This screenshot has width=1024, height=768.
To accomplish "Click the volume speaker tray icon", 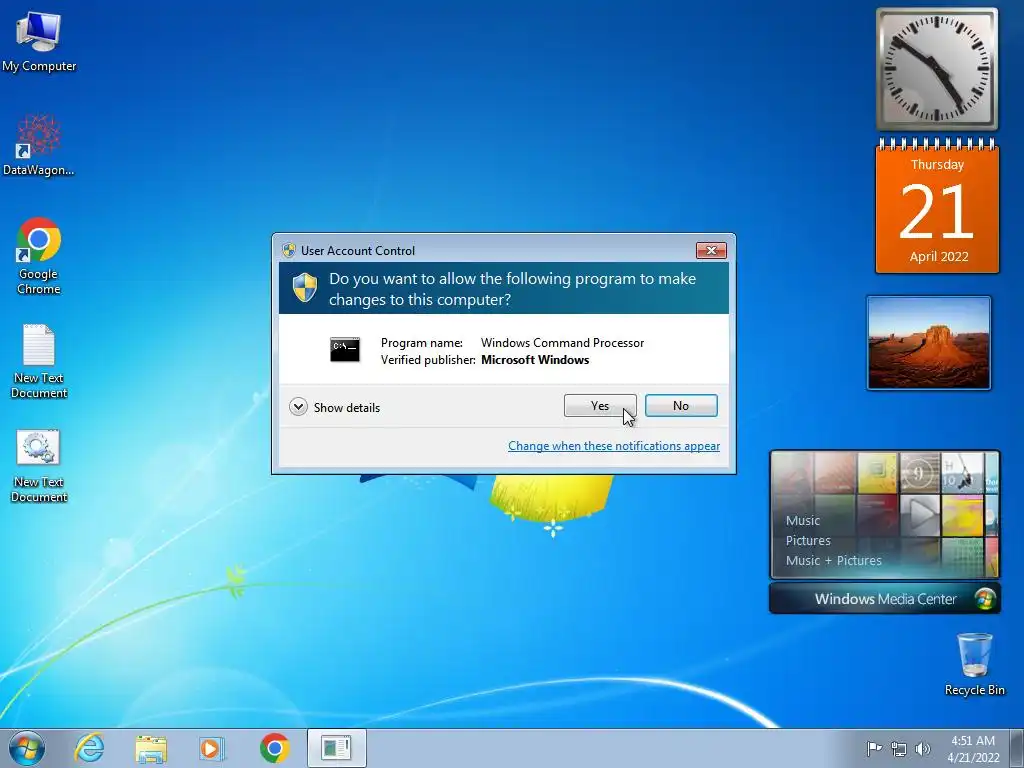I will click(x=923, y=749).
